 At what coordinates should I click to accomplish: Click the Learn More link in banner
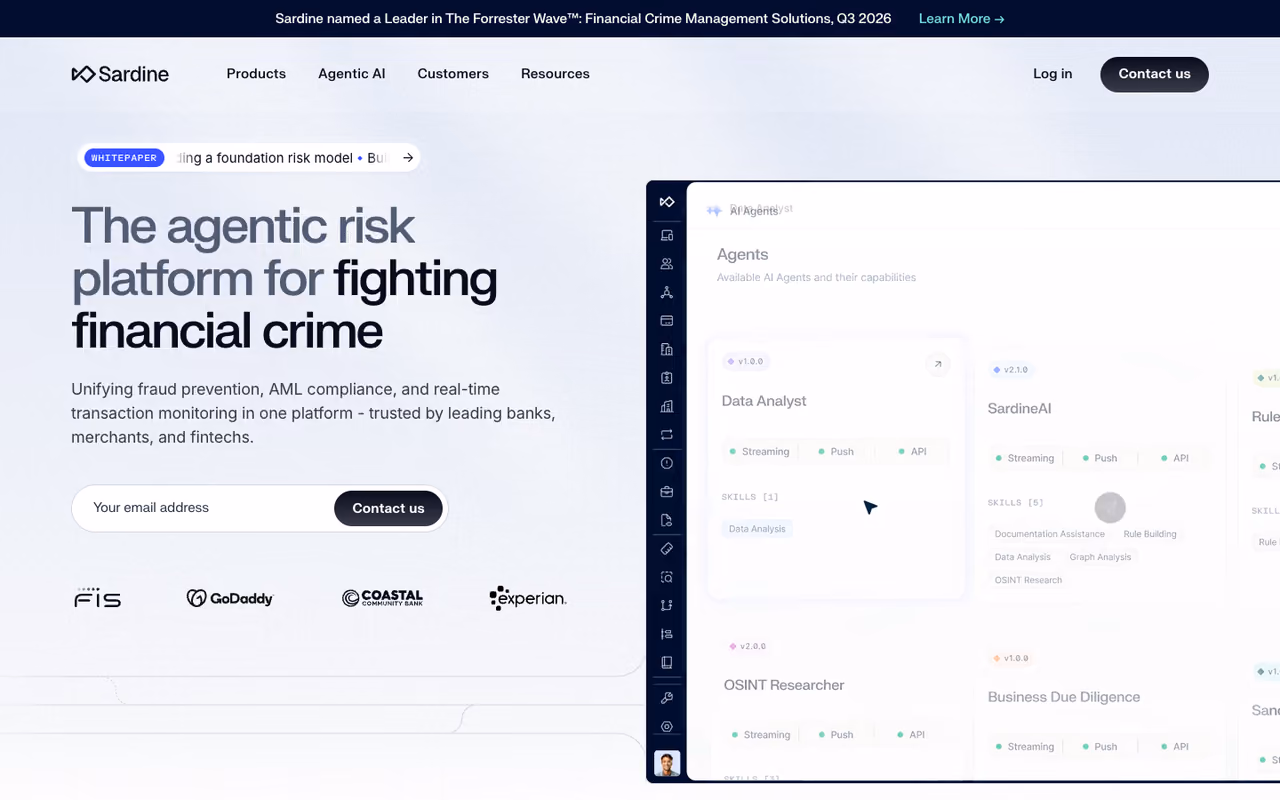coord(961,18)
